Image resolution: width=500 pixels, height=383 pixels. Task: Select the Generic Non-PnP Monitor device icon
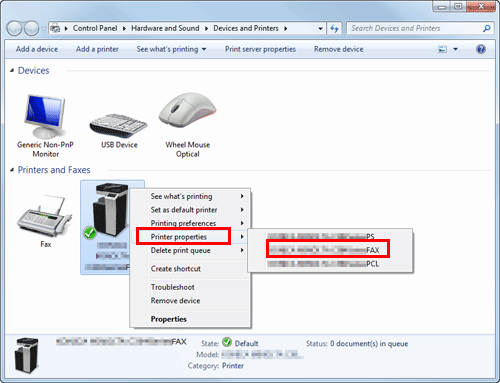coord(45,116)
